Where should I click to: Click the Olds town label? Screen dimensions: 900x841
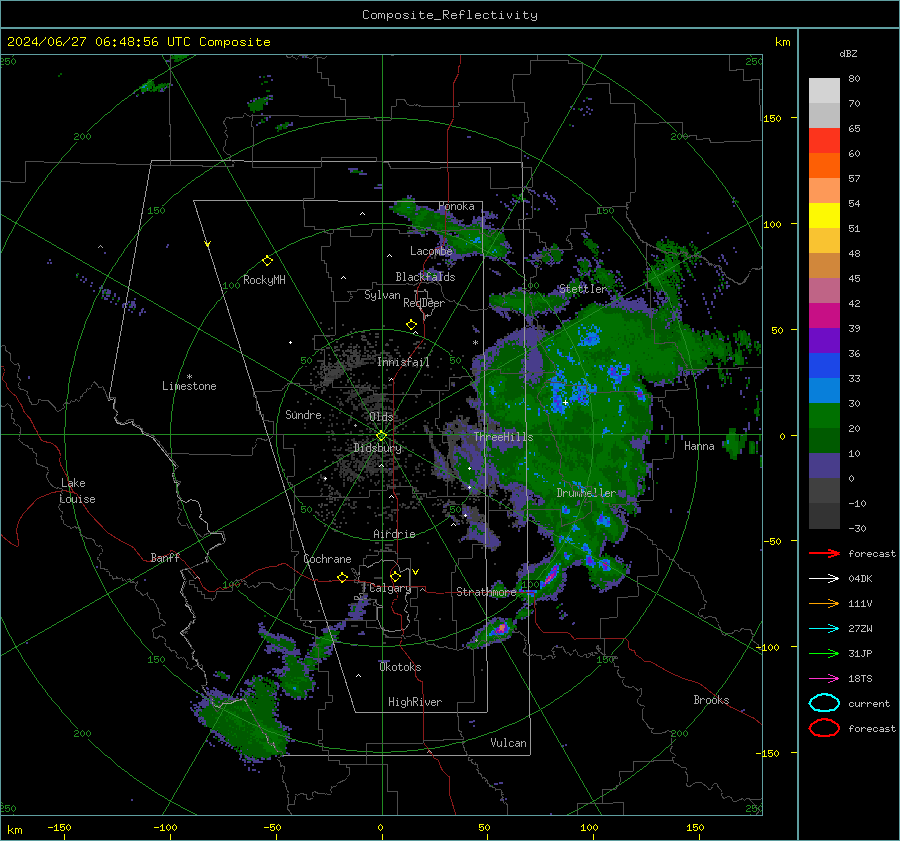381,417
